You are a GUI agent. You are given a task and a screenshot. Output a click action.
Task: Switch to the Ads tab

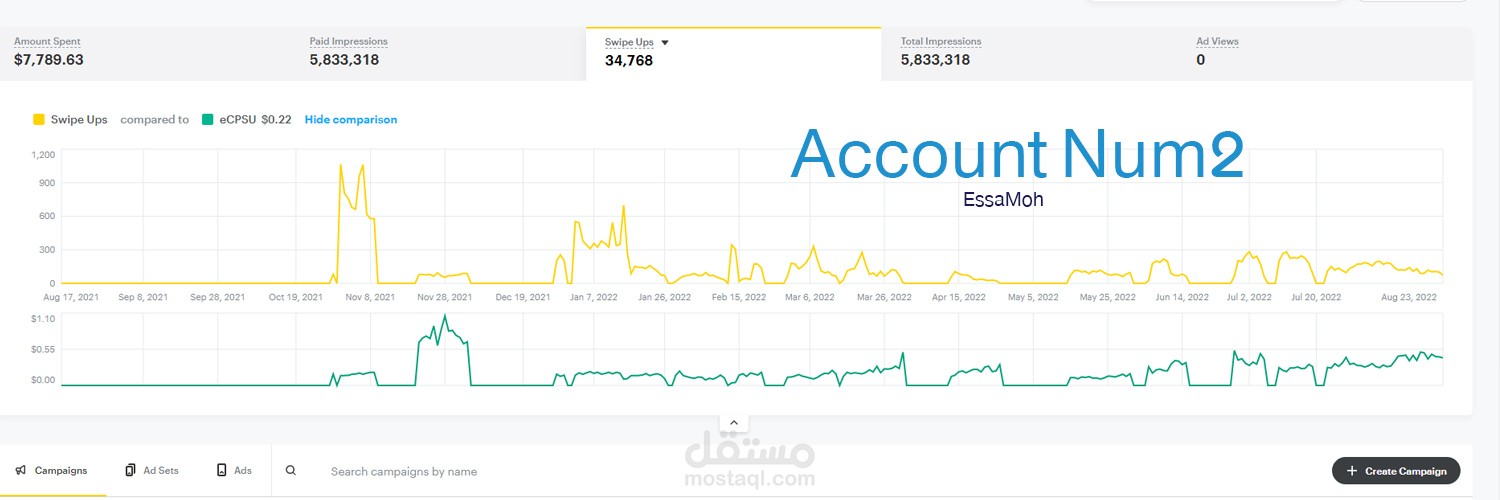click(234, 470)
